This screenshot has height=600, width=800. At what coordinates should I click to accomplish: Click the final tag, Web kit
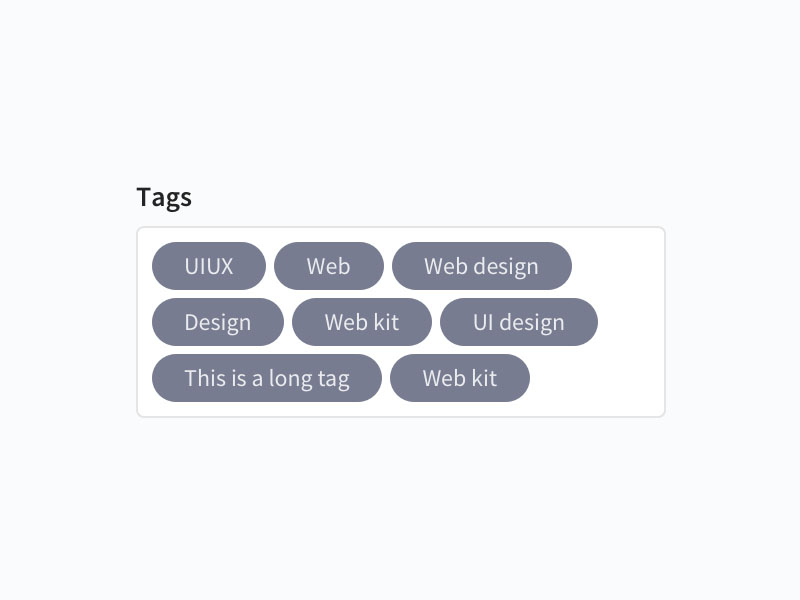click(x=460, y=378)
